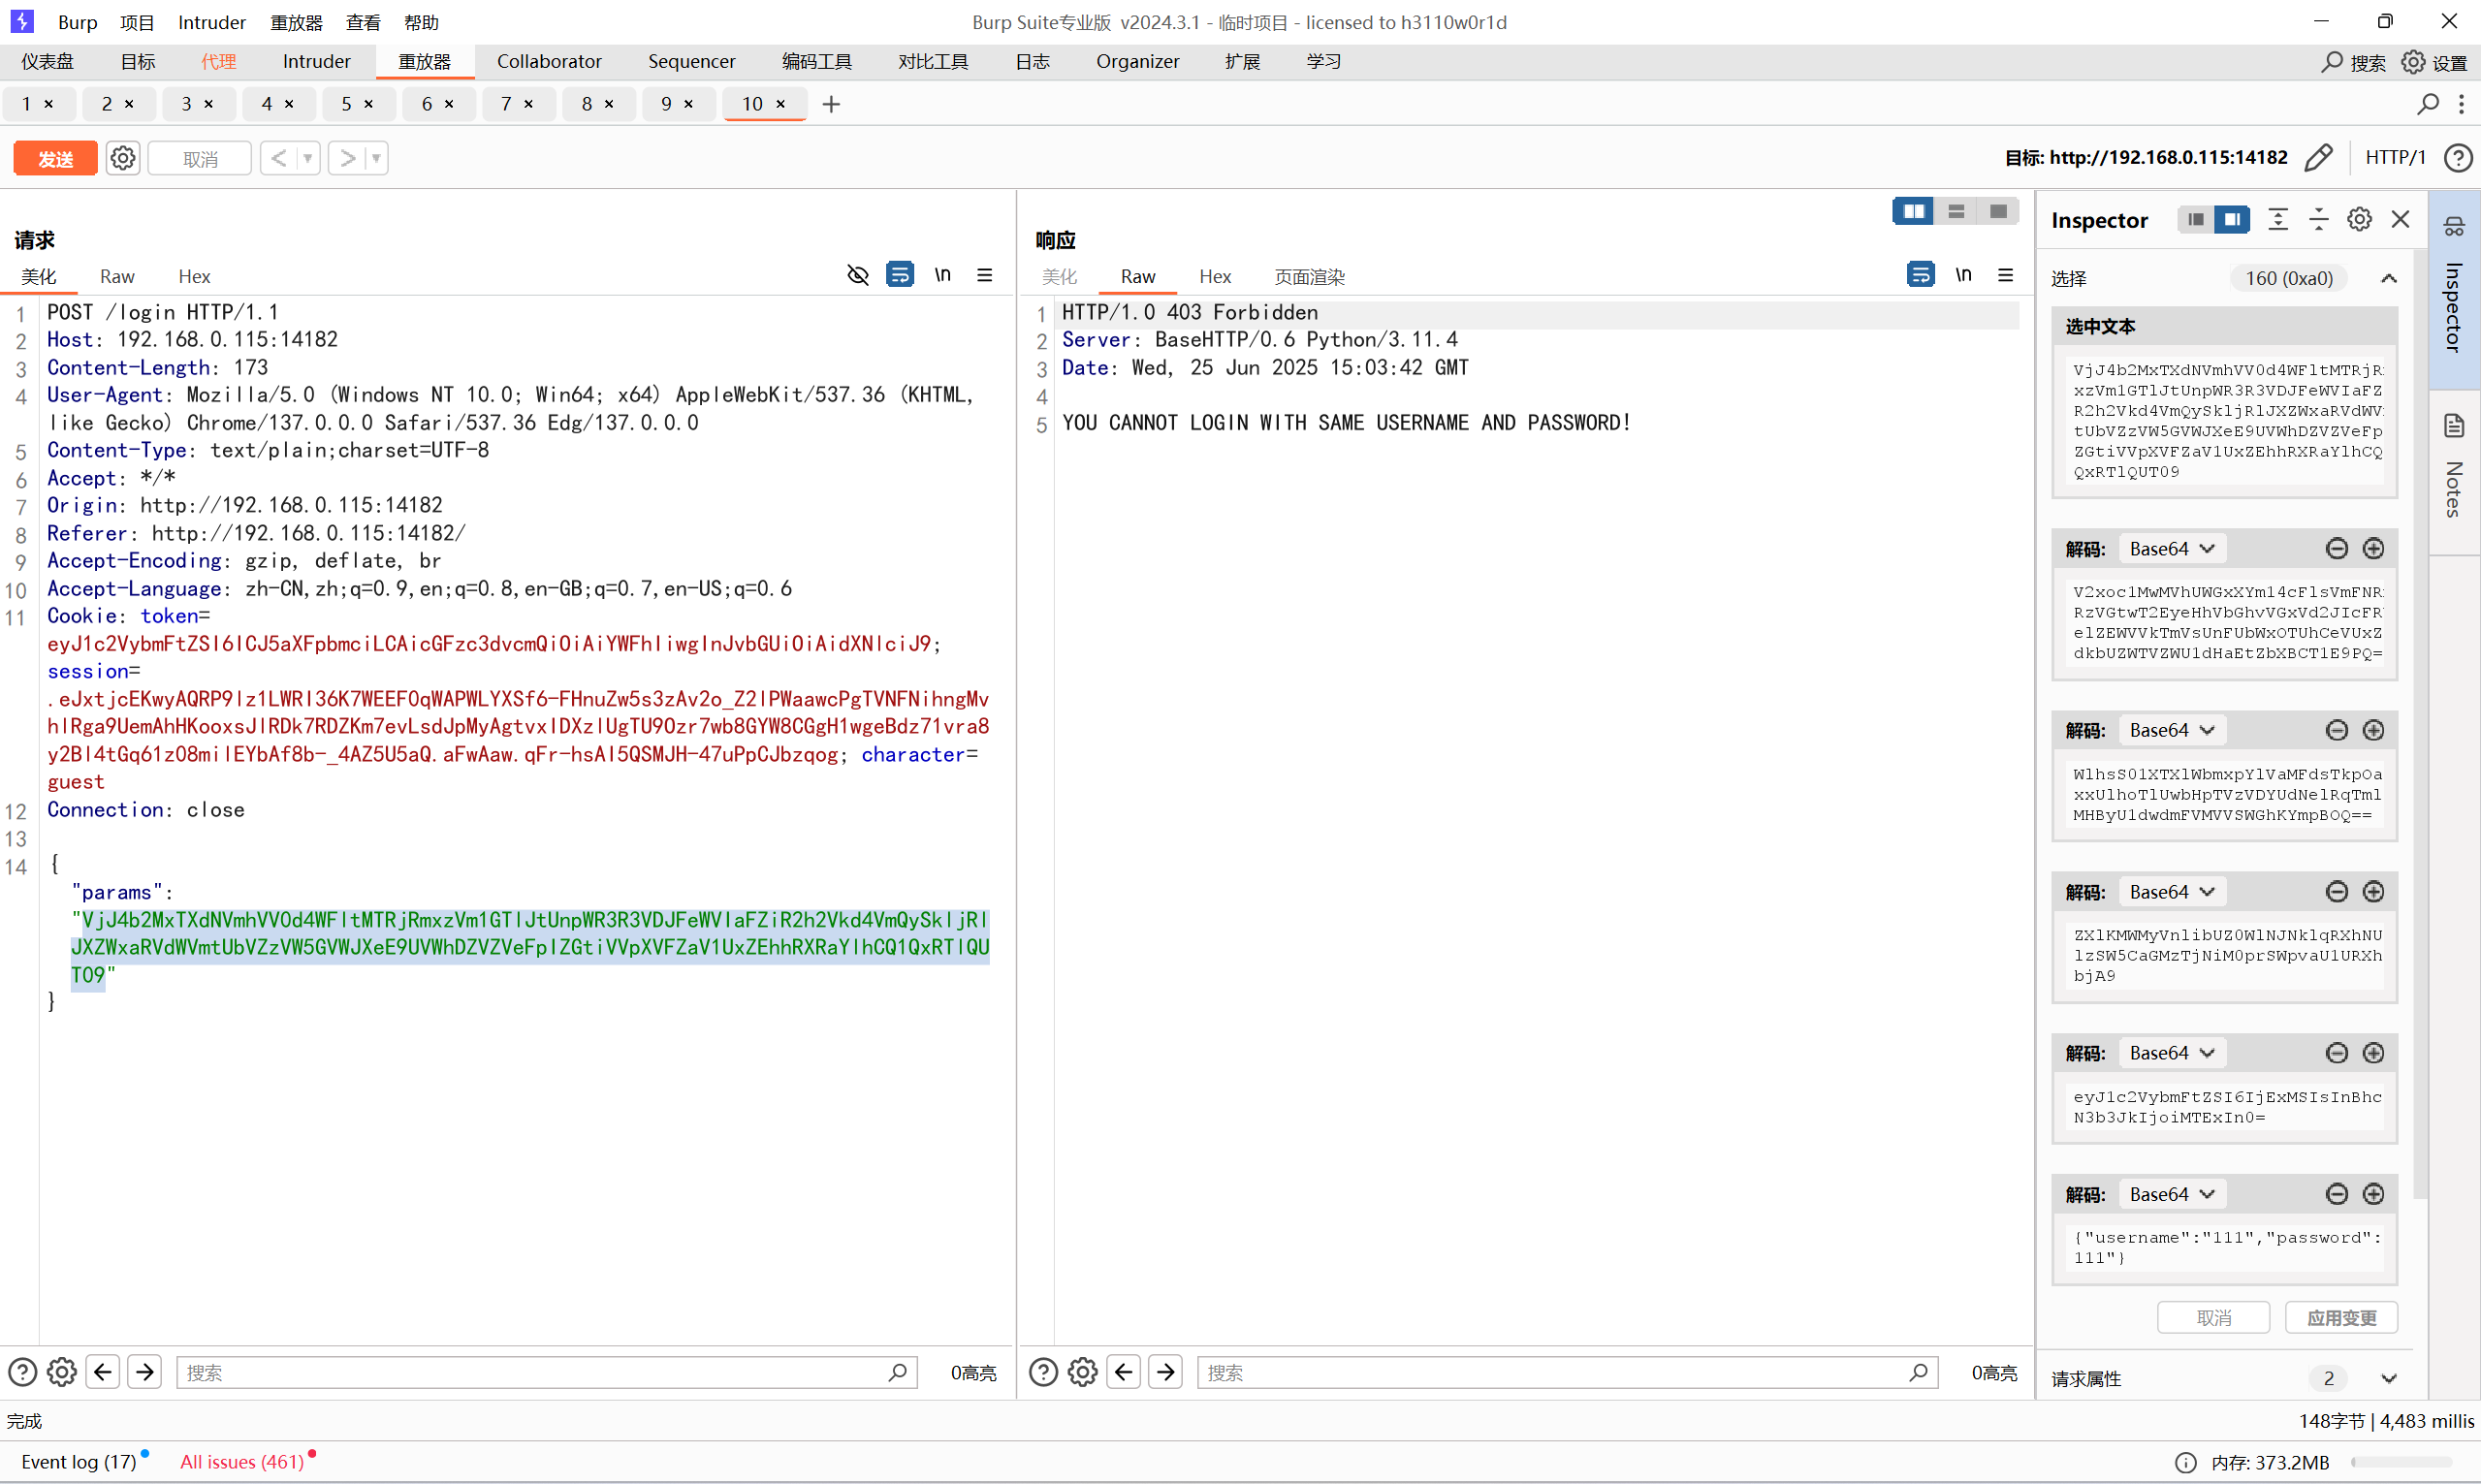Add decode step after last Base64 plus icon
2481x1484 pixels.
[x=2373, y=1193]
